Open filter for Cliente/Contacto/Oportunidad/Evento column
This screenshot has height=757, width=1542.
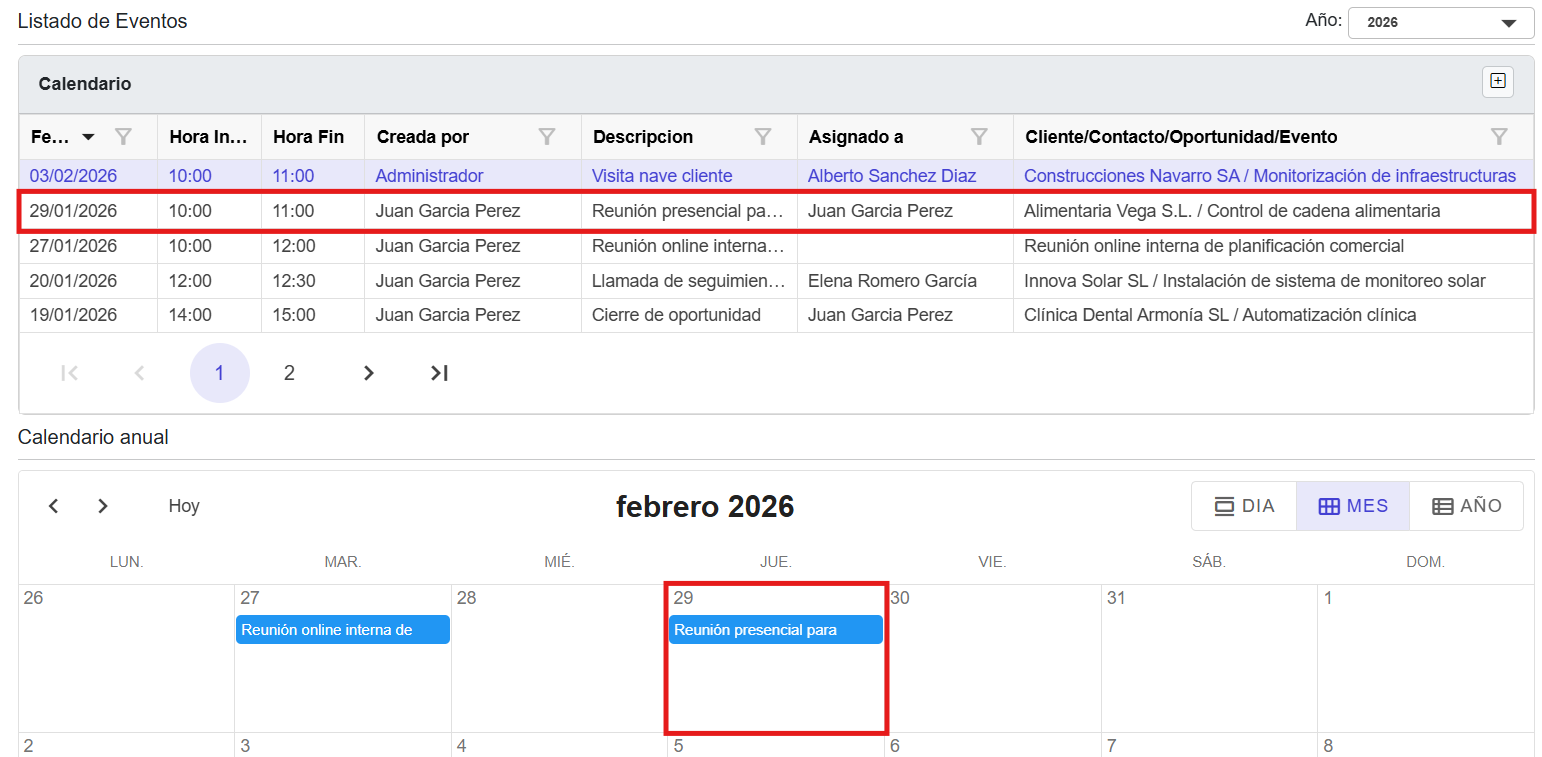tap(1499, 137)
